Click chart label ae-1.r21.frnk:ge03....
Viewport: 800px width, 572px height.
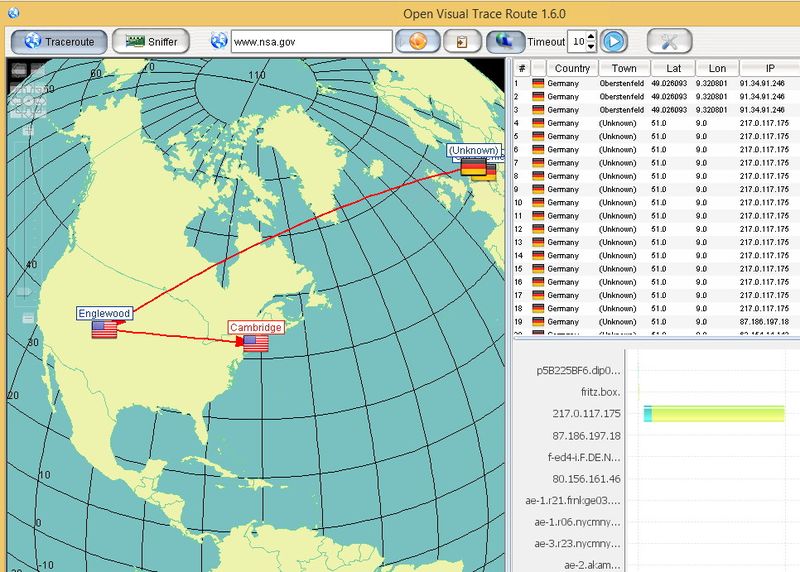click(x=573, y=501)
